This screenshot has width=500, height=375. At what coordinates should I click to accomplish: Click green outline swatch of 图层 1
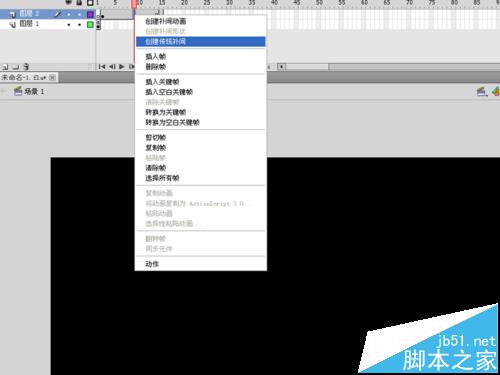90,24
